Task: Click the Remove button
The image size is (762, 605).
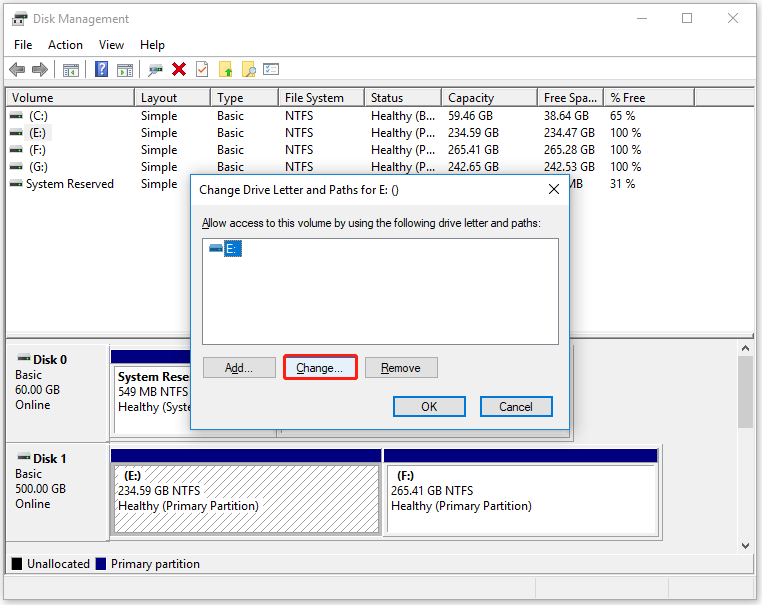Action: tap(401, 368)
